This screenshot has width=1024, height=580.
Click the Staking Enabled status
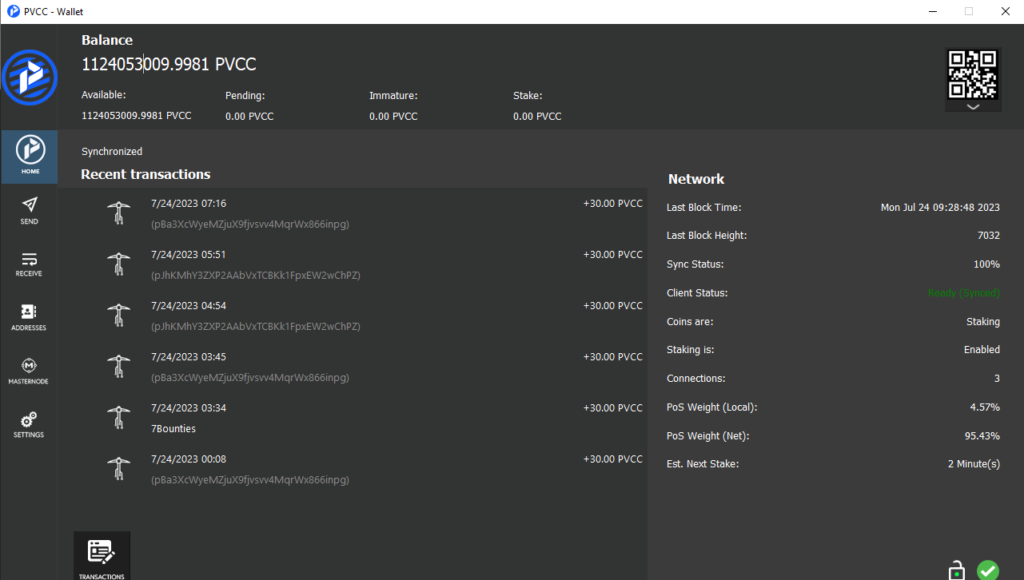tap(981, 349)
